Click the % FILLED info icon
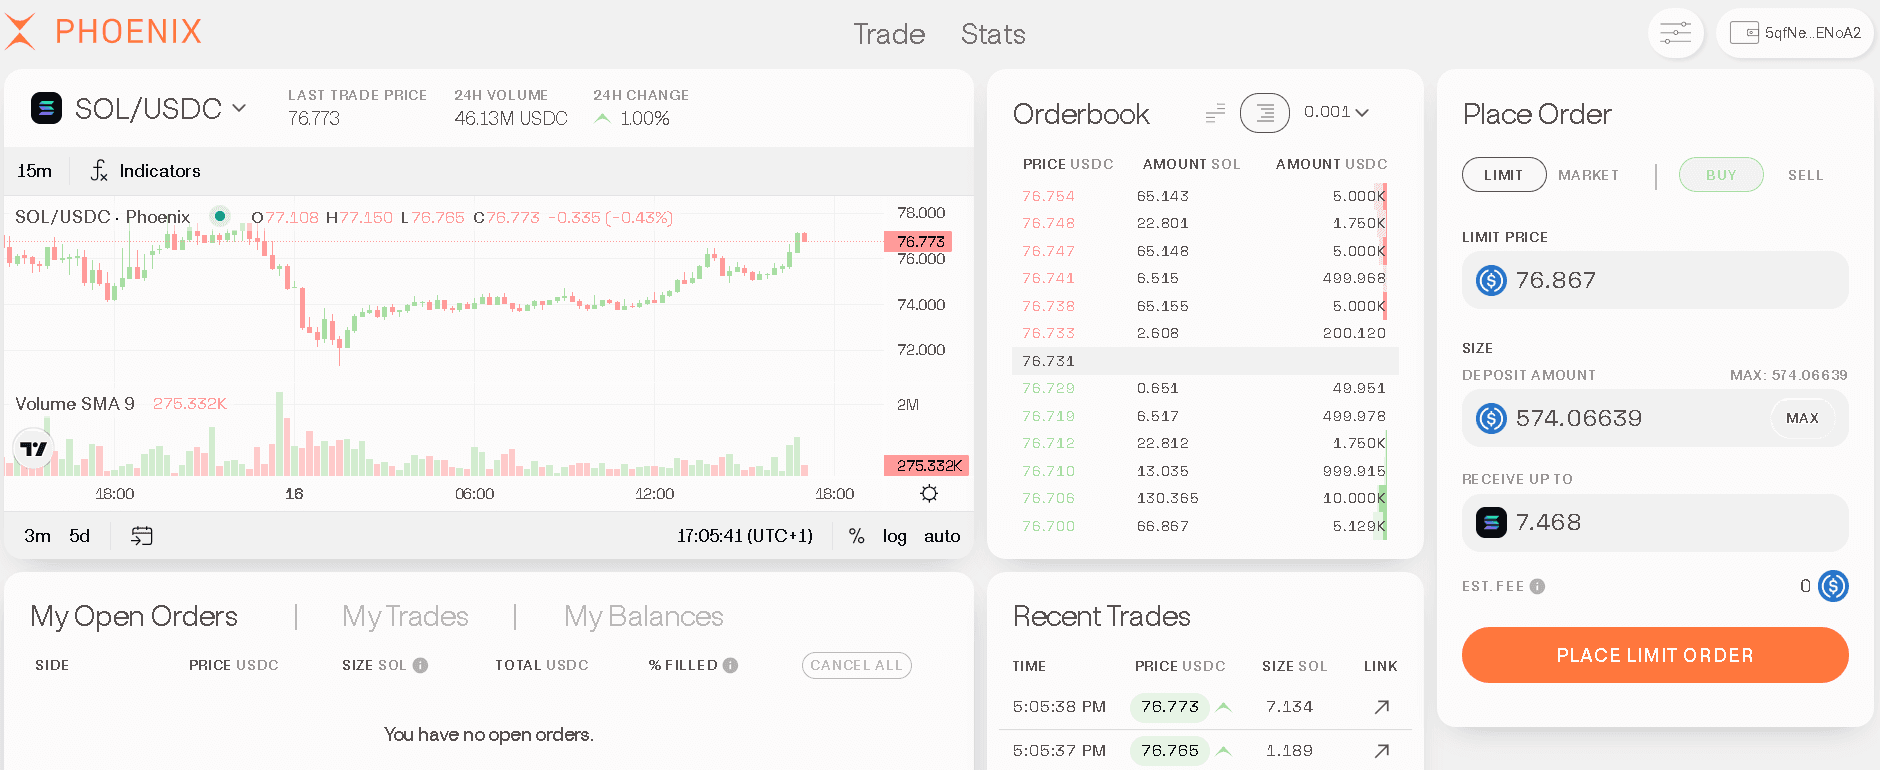The height and width of the screenshot is (770, 1880). tap(730, 665)
